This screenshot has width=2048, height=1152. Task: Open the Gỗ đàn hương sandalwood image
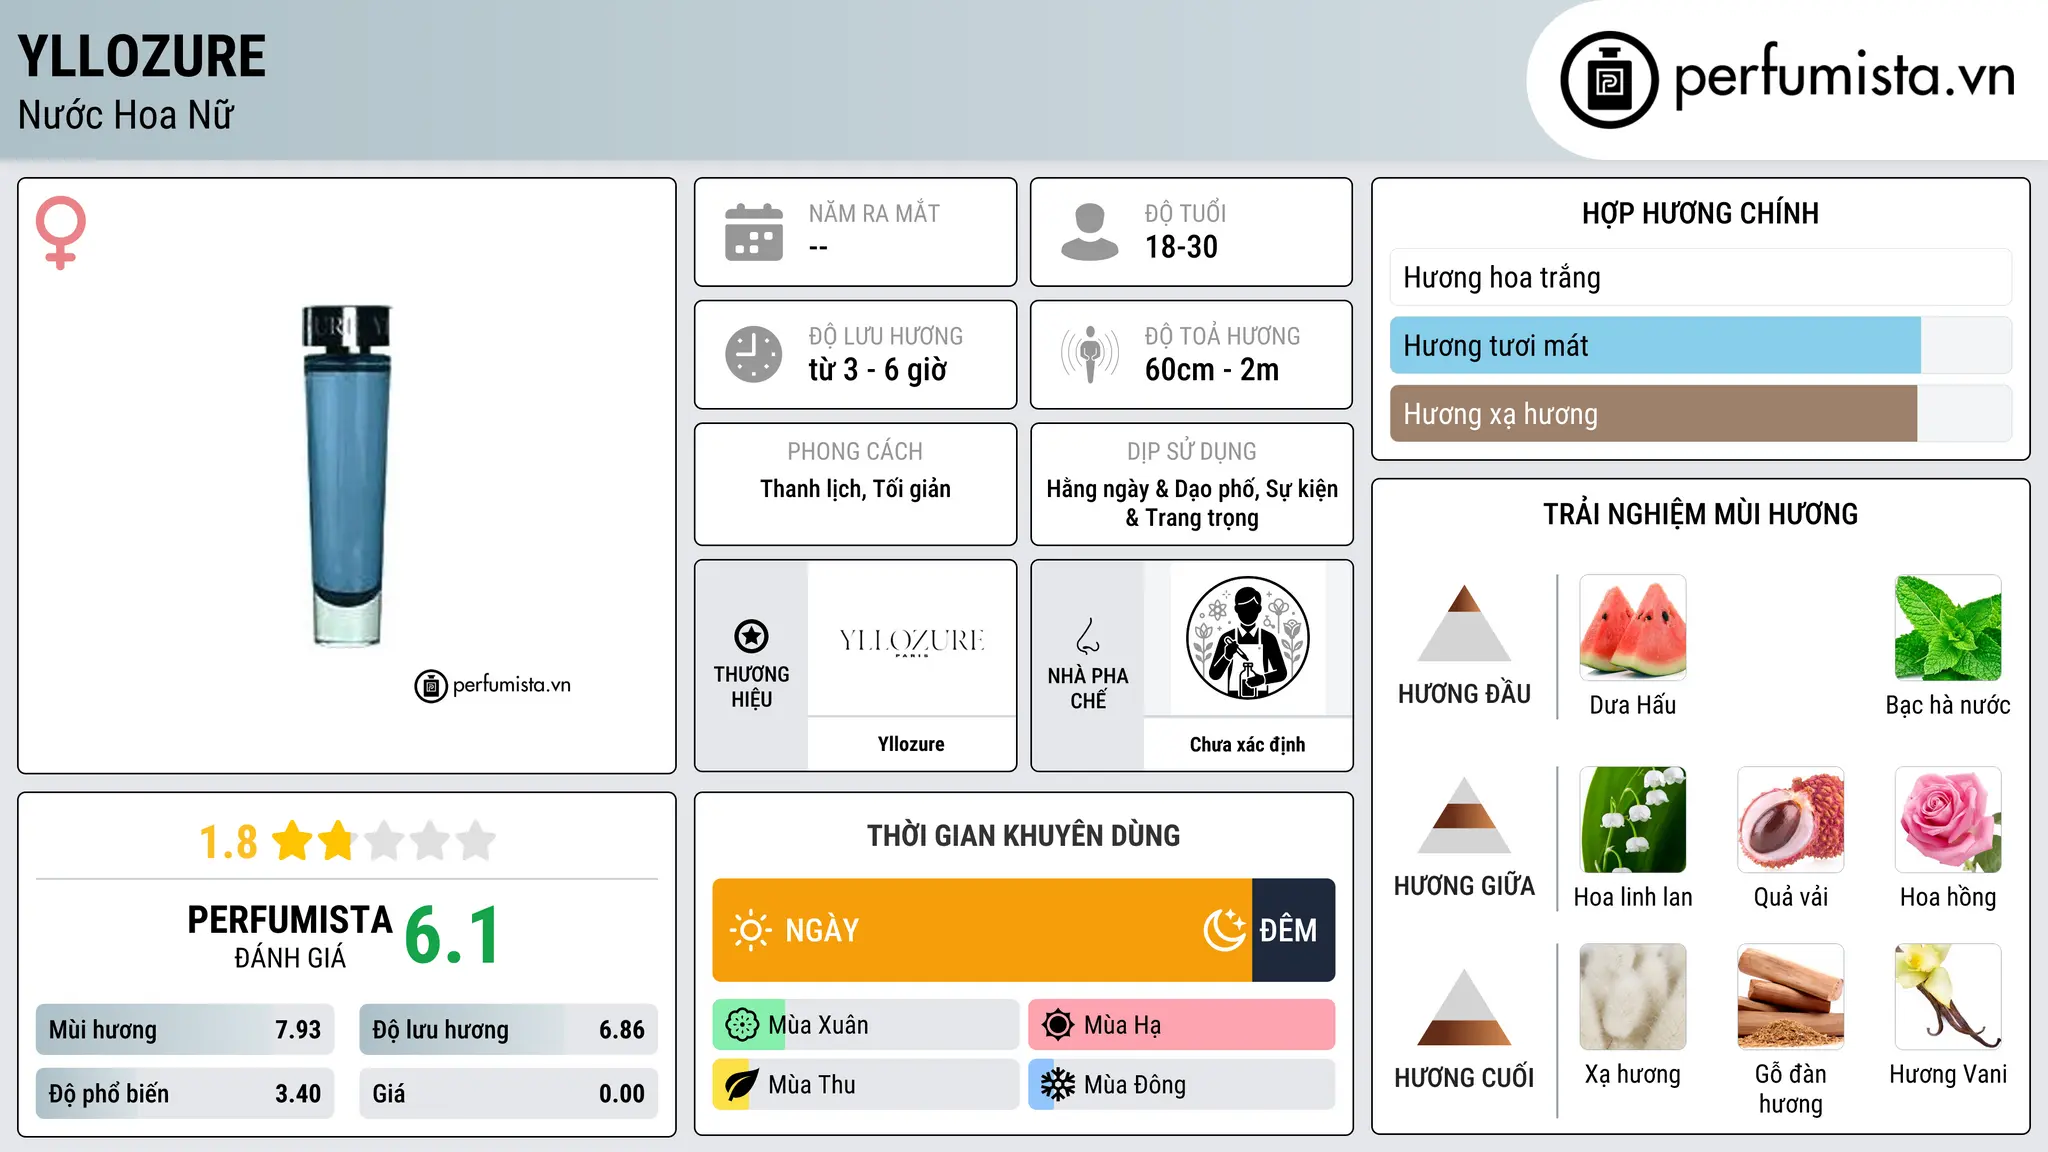(x=1791, y=997)
